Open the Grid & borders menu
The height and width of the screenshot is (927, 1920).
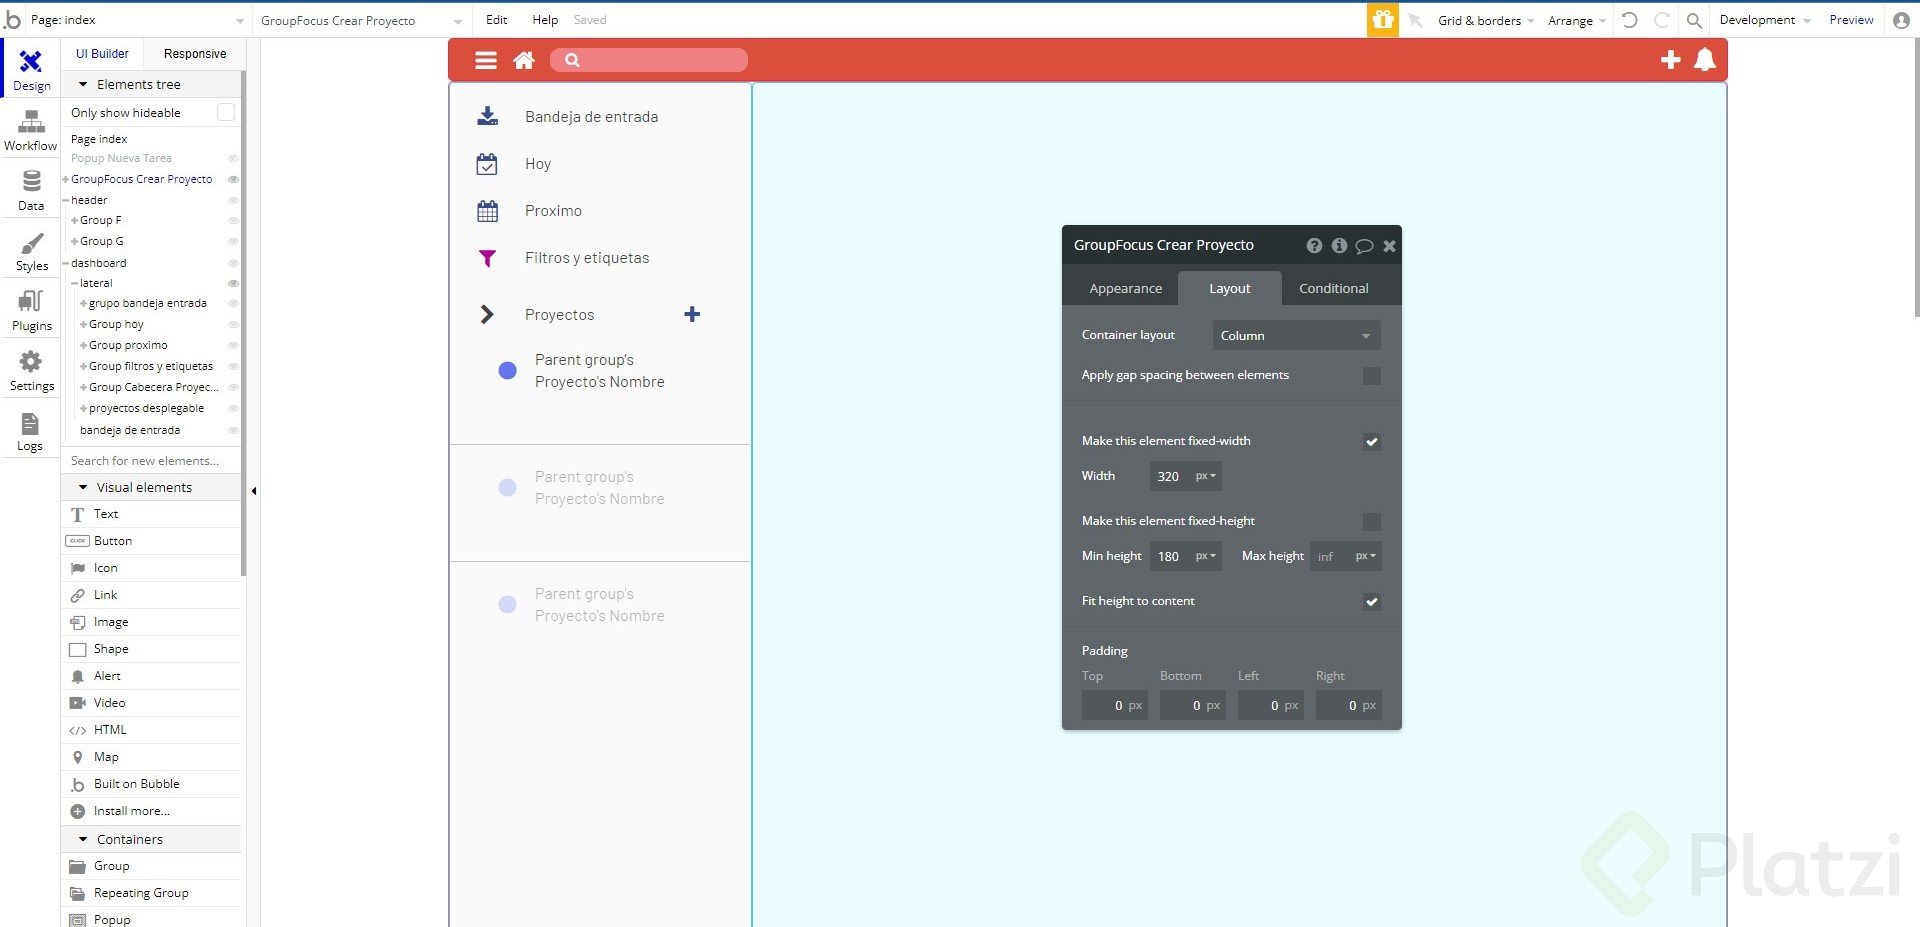pyautogui.click(x=1485, y=20)
